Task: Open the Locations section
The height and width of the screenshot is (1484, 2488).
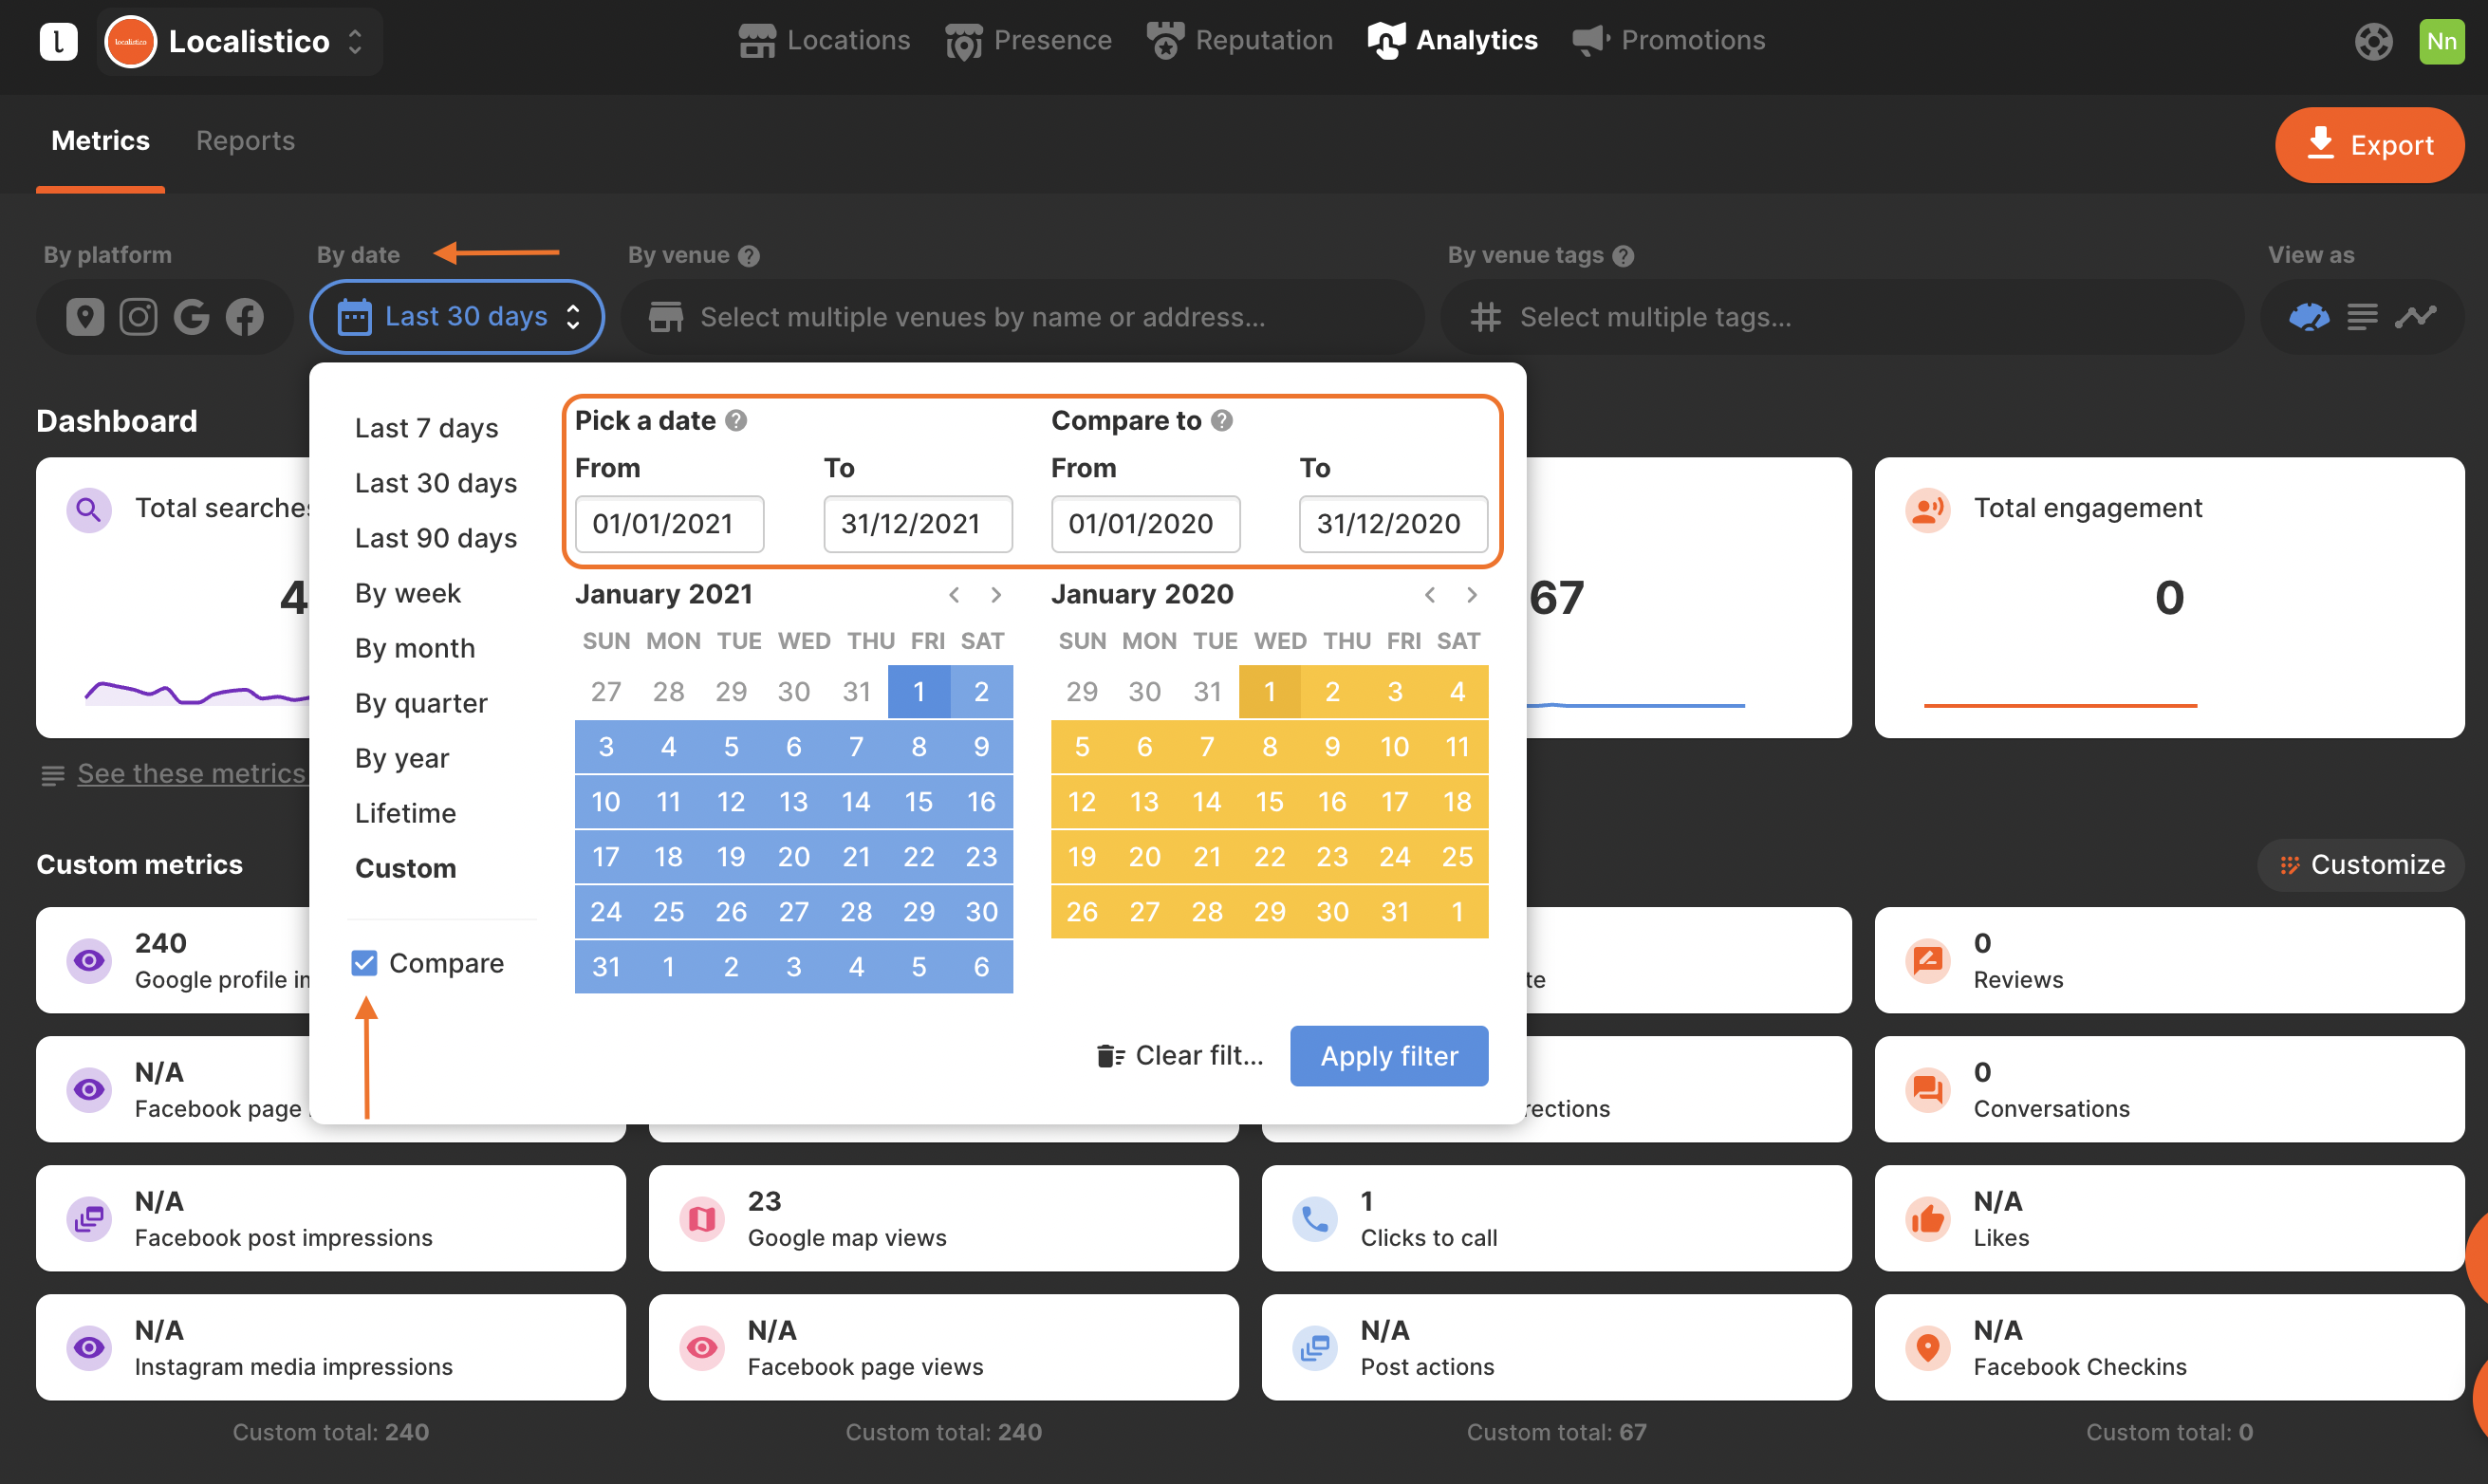Action: coord(825,40)
